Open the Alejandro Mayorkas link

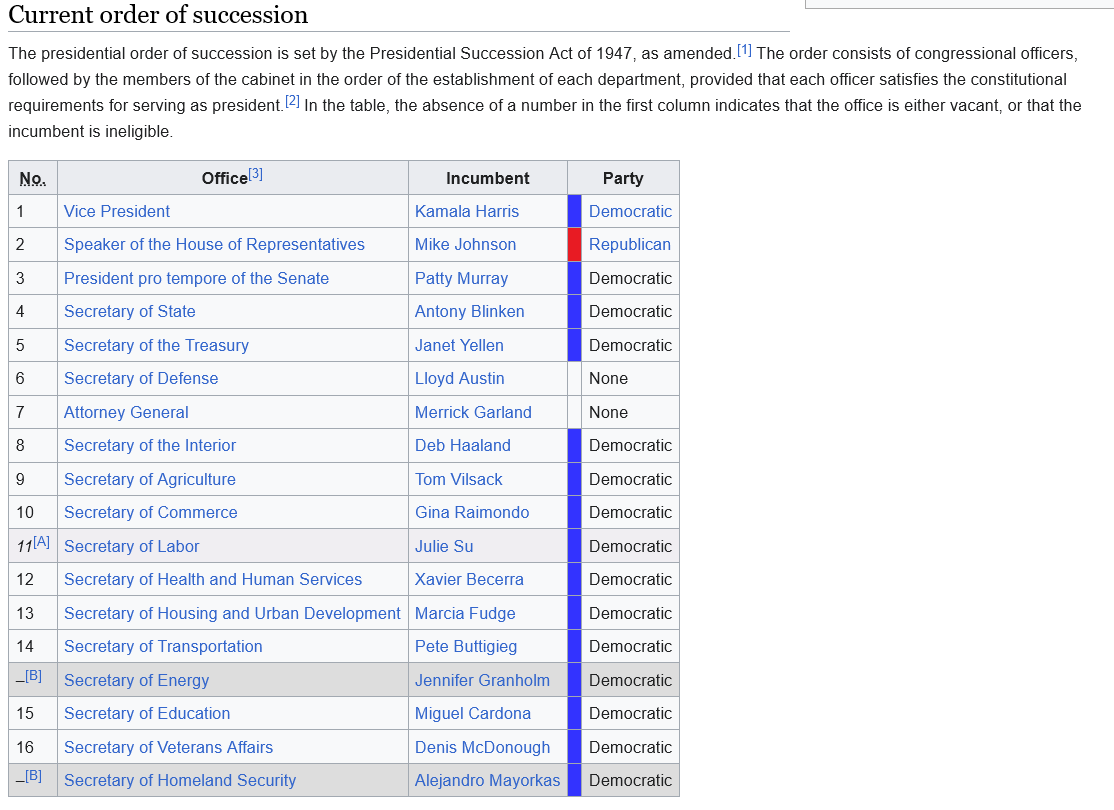click(487, 780)
